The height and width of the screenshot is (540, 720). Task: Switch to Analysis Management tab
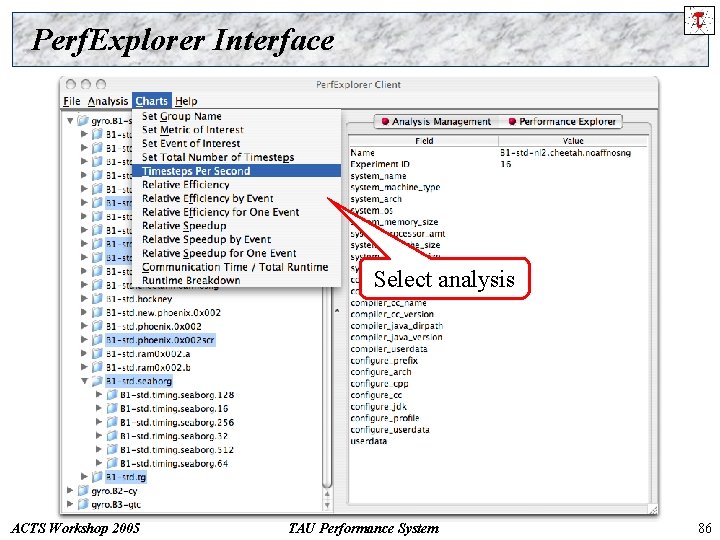(x=437, y=122)
